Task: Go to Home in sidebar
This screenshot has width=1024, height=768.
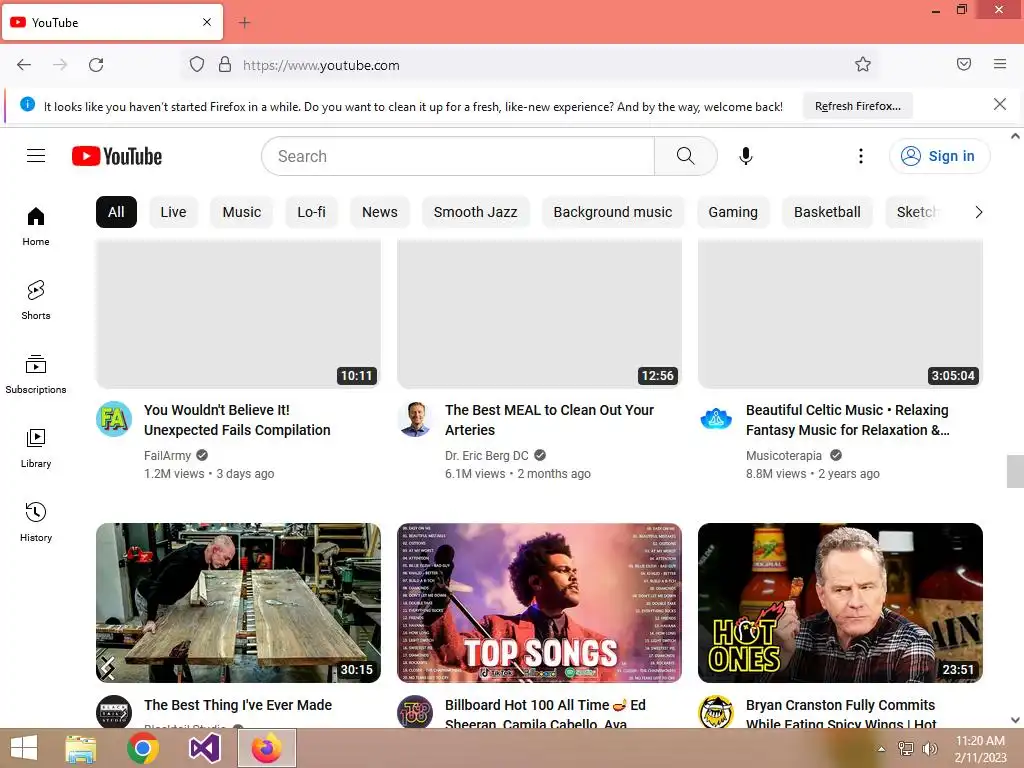Action: click(x=36, y=226)
